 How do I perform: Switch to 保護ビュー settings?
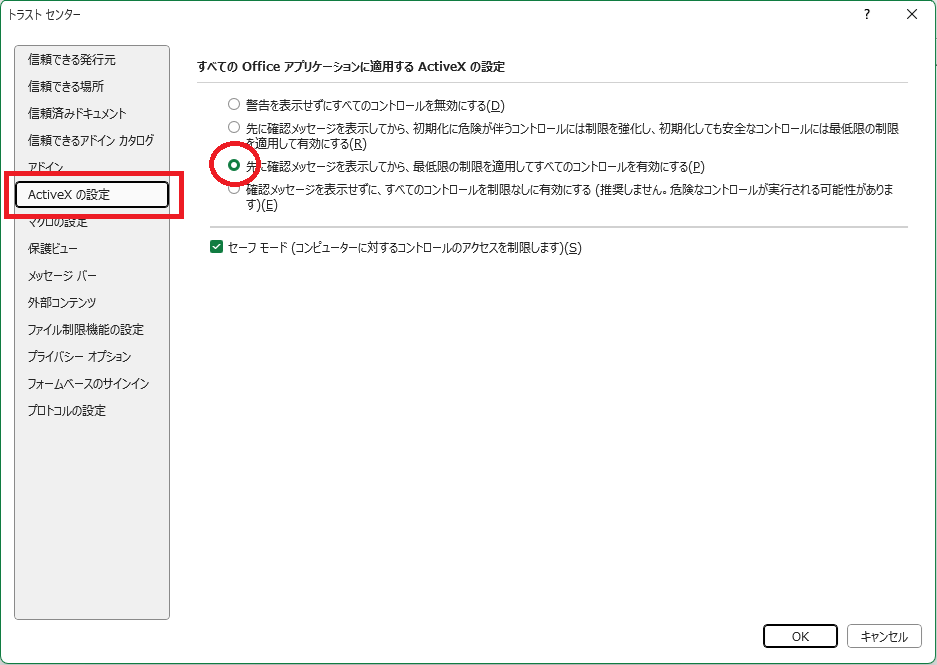click(x=53, y=248)
